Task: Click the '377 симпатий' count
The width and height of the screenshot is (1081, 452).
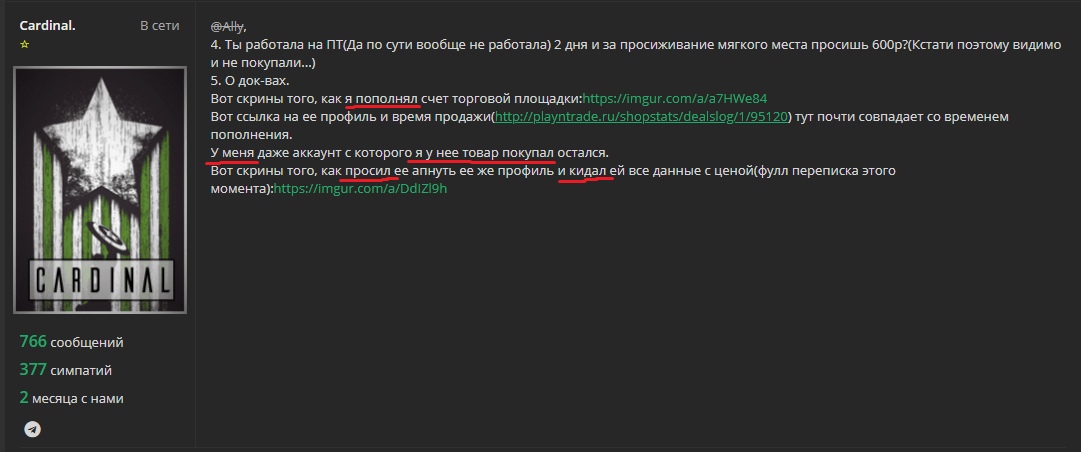Action: click(x=65, y=370)
